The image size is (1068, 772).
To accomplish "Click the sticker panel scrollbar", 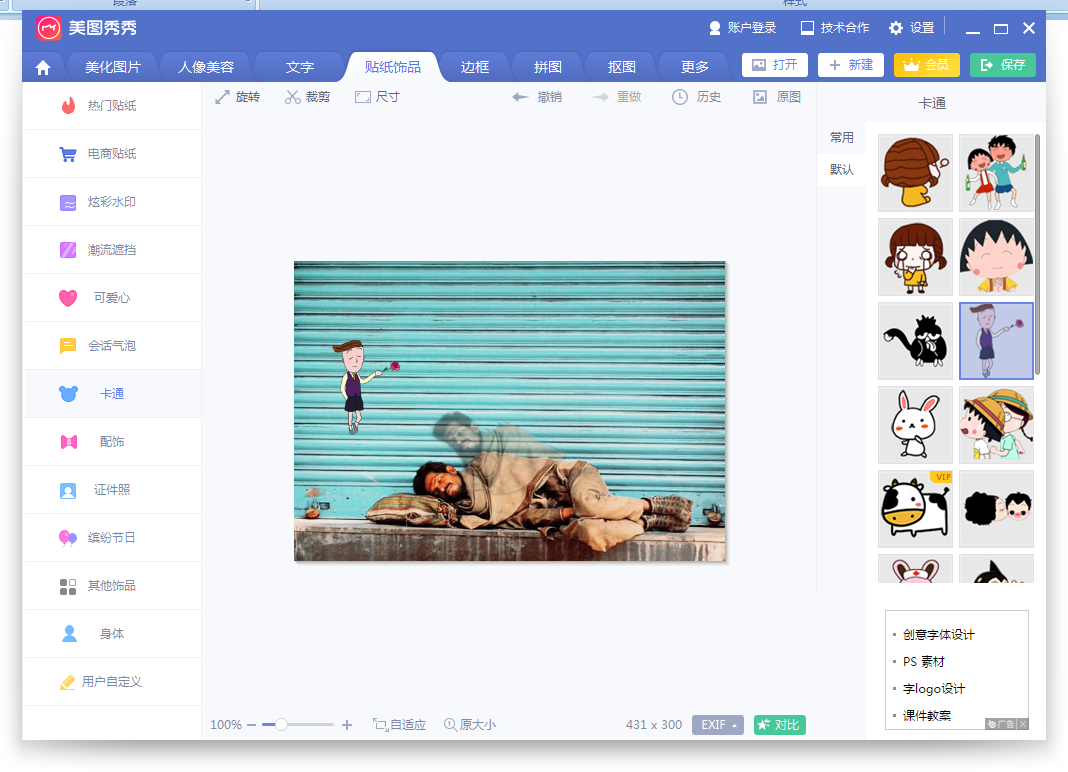I will pos(1038,256).
